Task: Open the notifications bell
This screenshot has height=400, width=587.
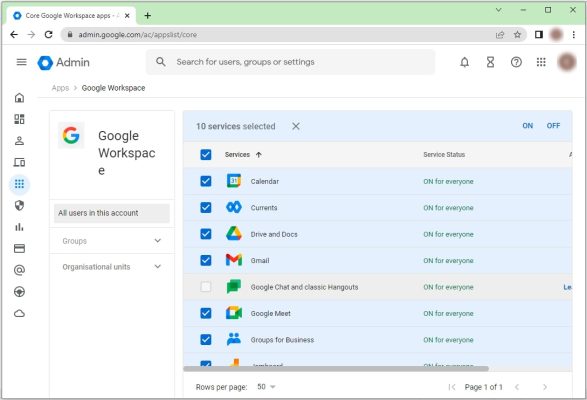Action: click(464, 62)
